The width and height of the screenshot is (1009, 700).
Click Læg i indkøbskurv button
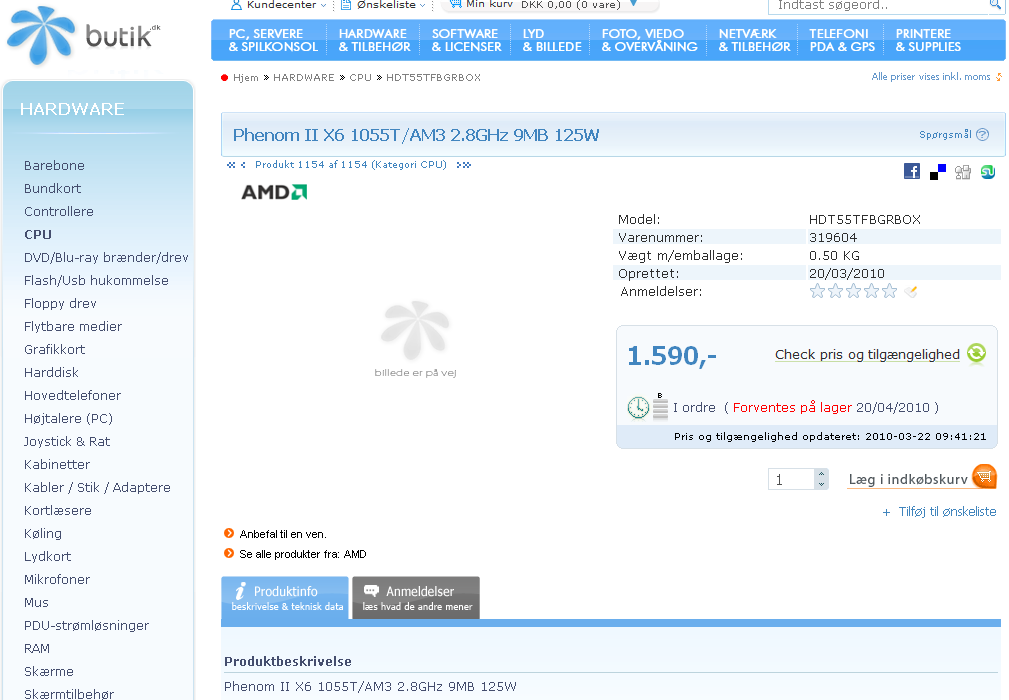tap(921, 478)
